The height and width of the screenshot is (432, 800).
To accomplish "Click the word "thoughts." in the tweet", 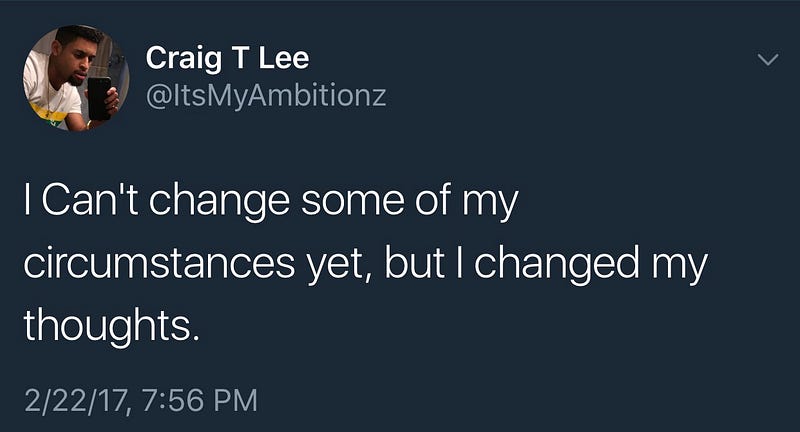I will (x=111, y=326).
